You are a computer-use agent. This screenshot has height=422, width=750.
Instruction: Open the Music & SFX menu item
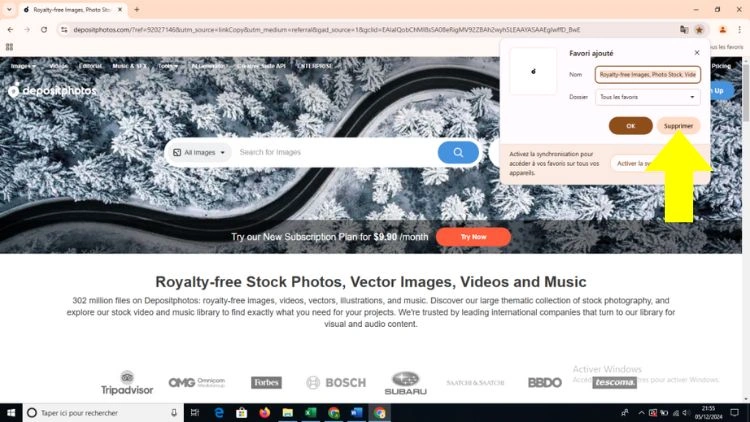[x=129, y=66]
